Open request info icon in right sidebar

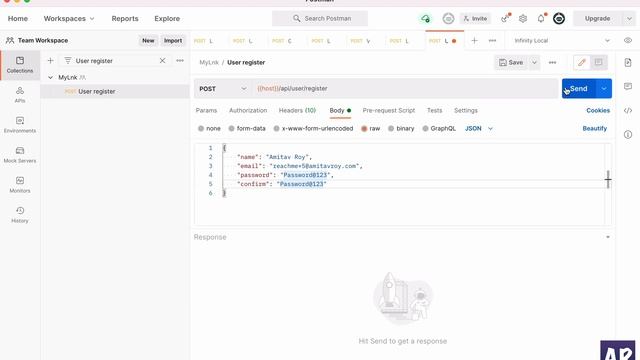628,134
